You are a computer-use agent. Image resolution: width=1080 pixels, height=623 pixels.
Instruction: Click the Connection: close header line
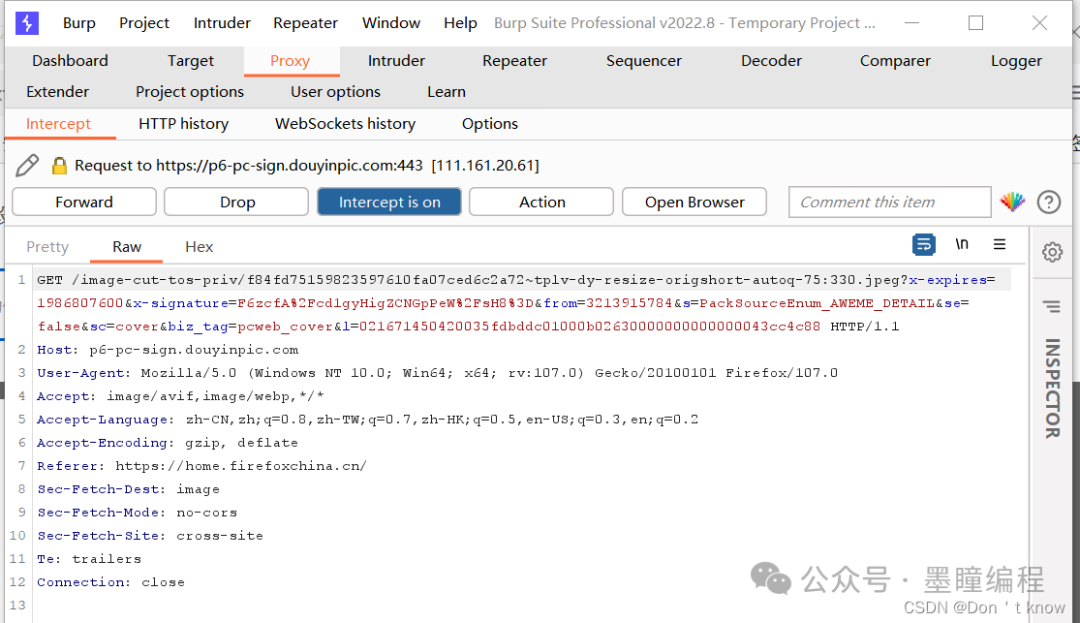111,582
